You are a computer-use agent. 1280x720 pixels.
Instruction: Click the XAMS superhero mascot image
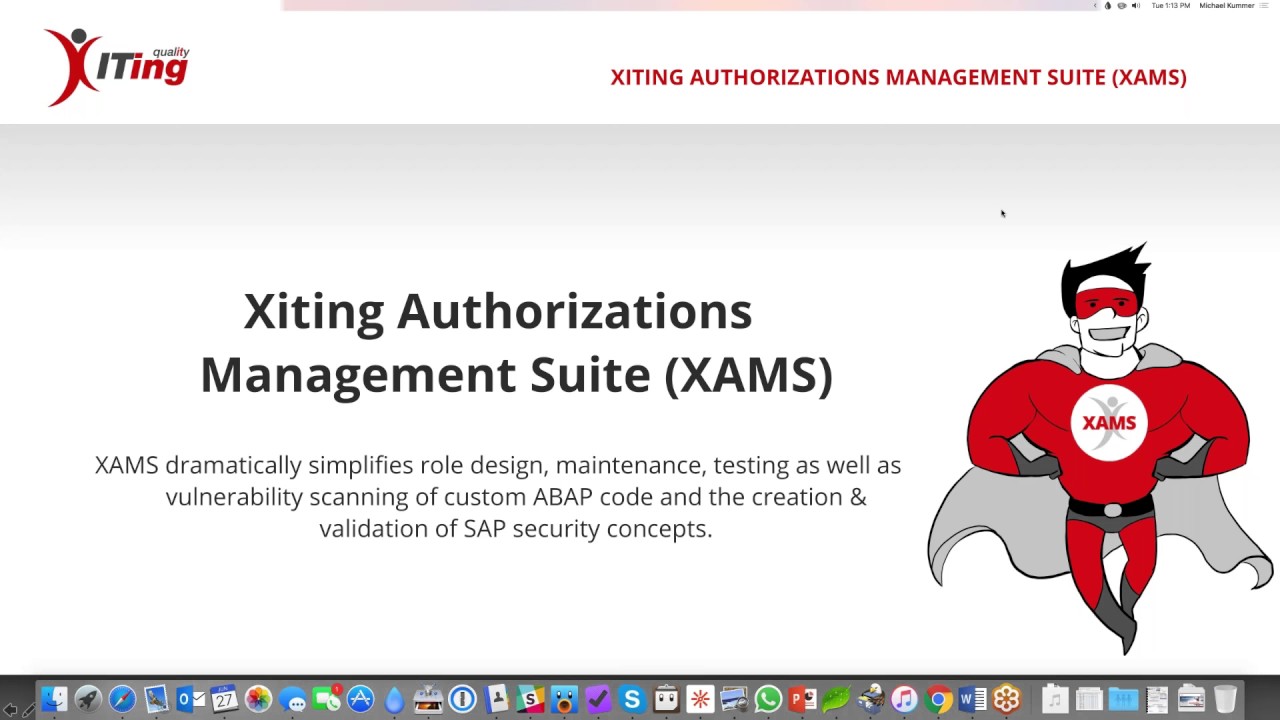(x=1100, y=448)
